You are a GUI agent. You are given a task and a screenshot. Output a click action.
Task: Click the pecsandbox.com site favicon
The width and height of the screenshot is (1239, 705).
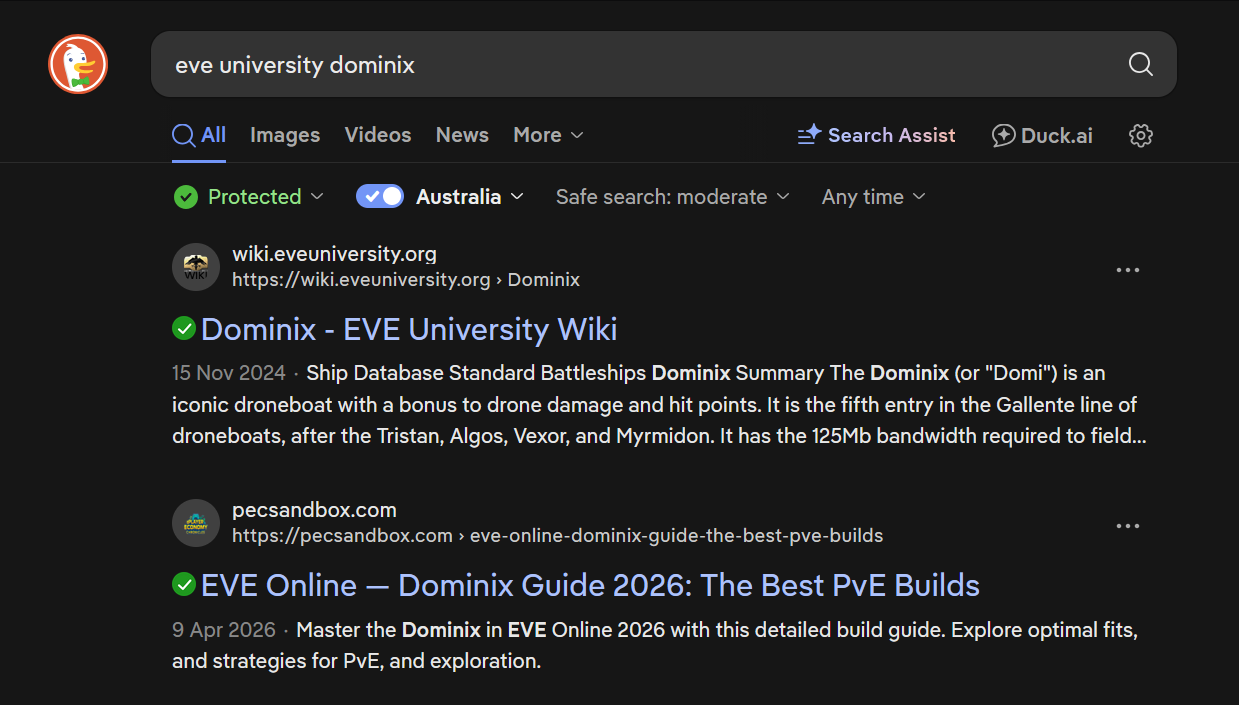196,523
